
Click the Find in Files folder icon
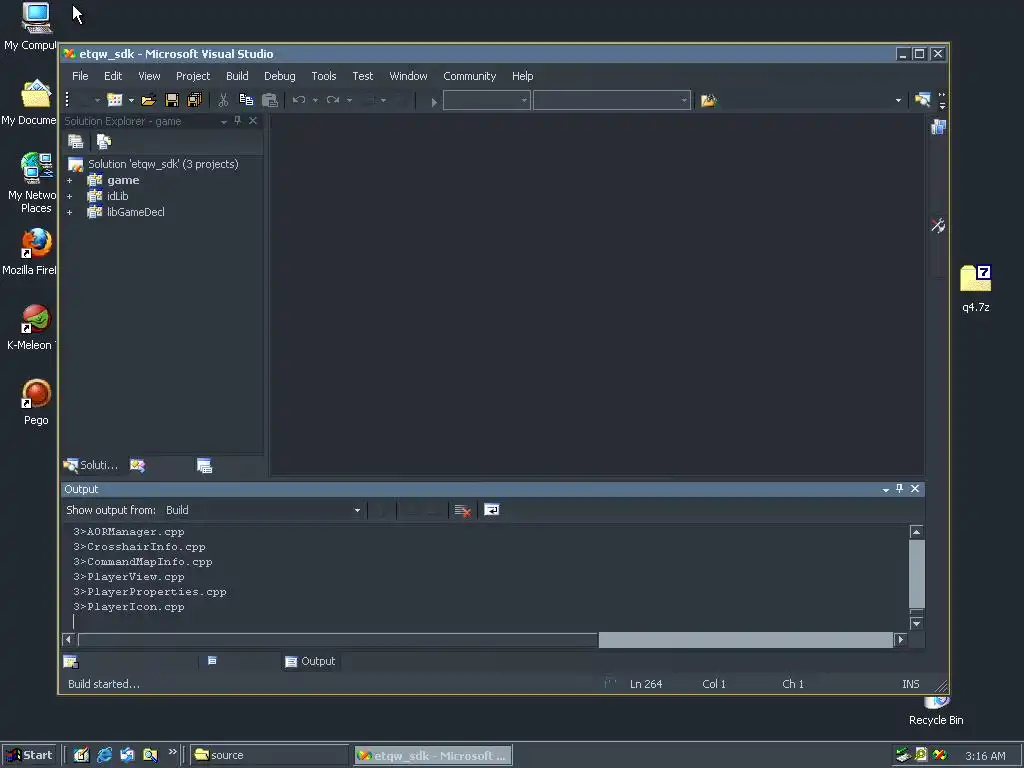point(709,101)
